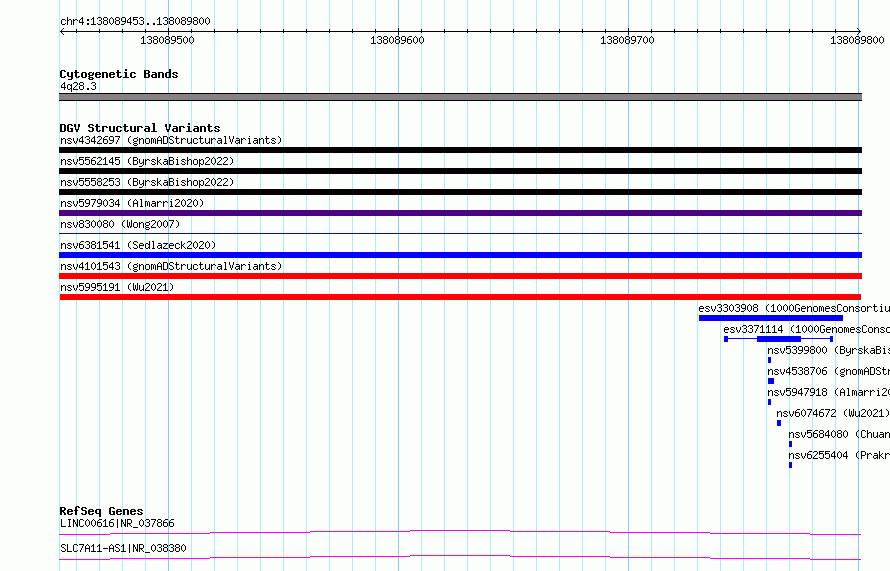Click the nsv5979034 (Almarri2020) label
This screenshot has height=571, width=890.
tap(132, 203)
